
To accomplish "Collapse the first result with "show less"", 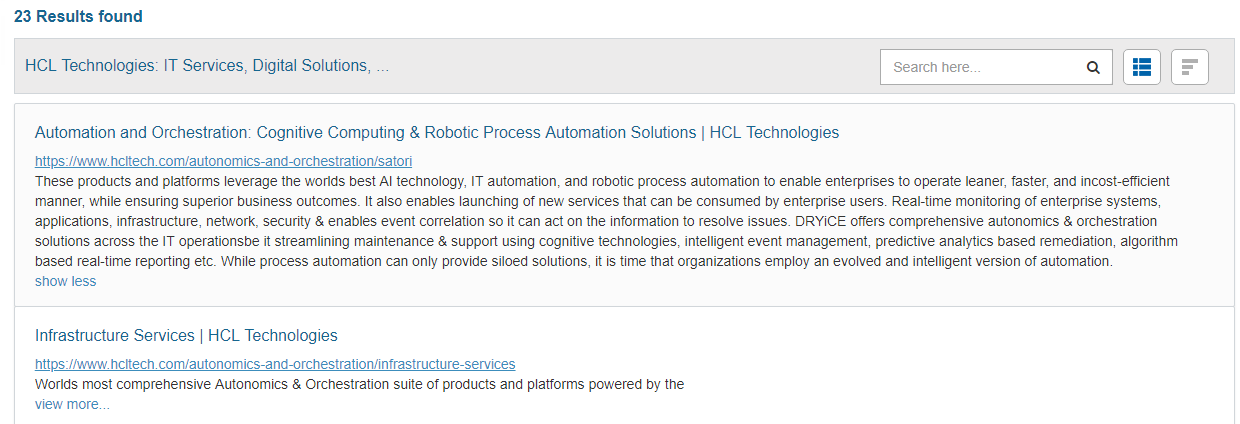I will [65, 281].
